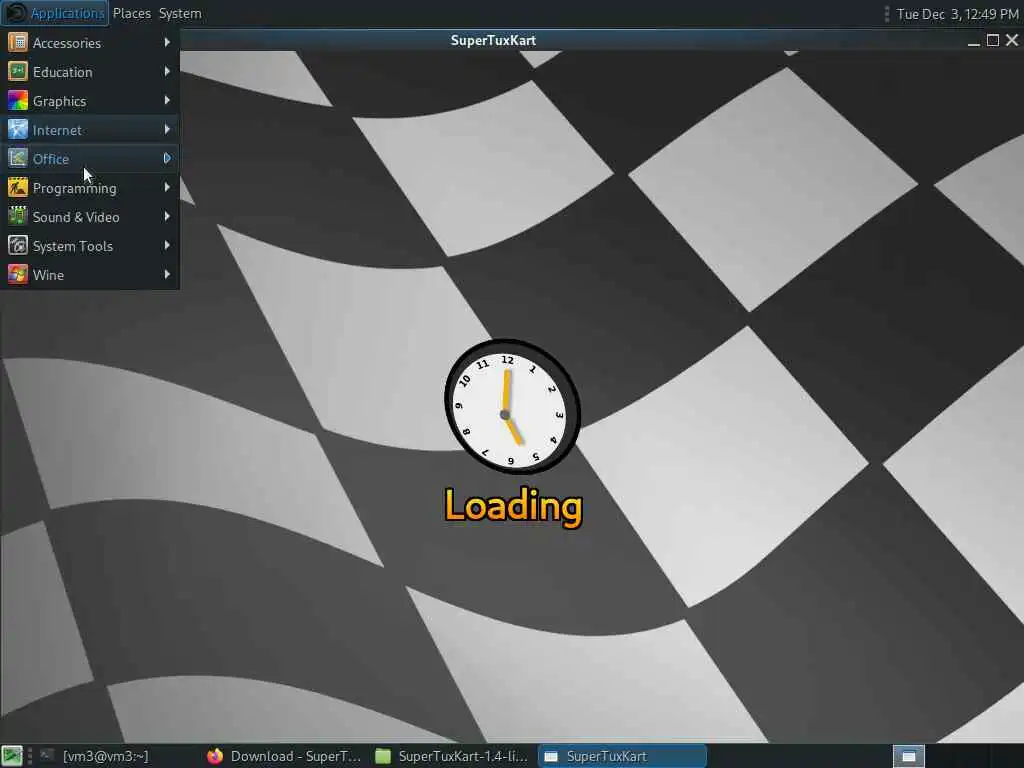
Task: Click the folder icon in taskbar
Action: [x=383, y=756]
